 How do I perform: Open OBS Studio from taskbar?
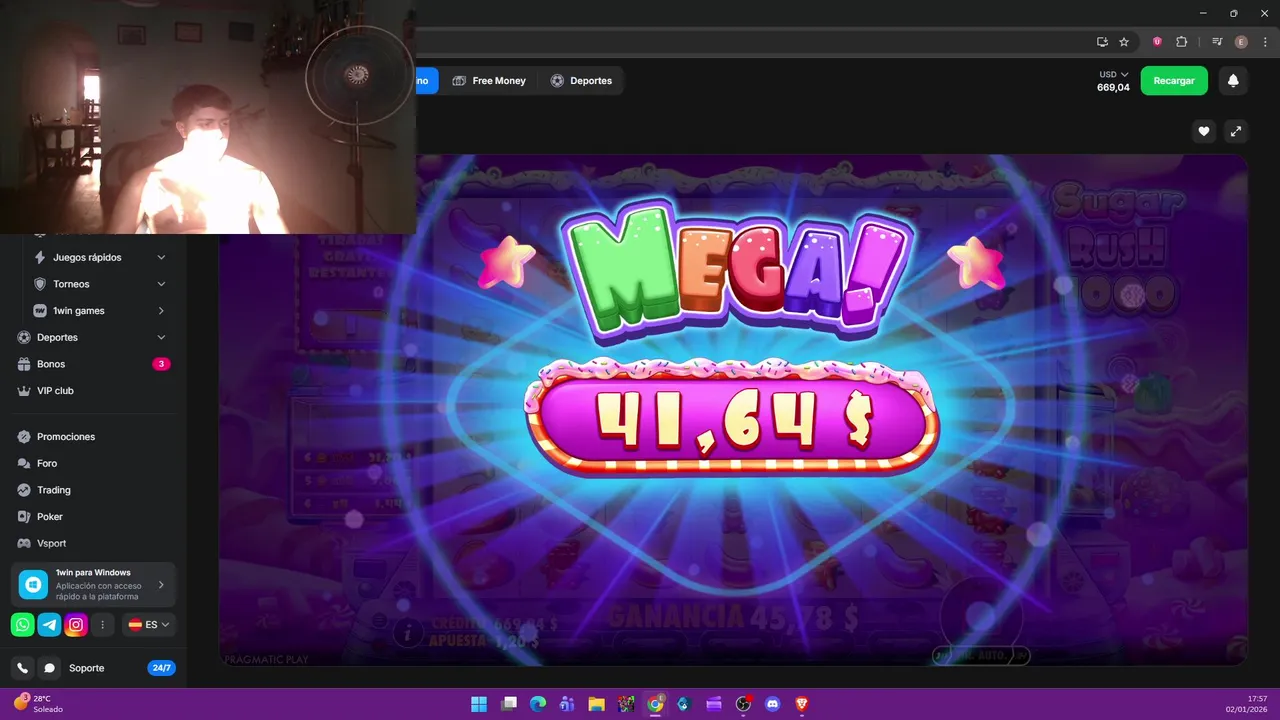coord(743,704)
